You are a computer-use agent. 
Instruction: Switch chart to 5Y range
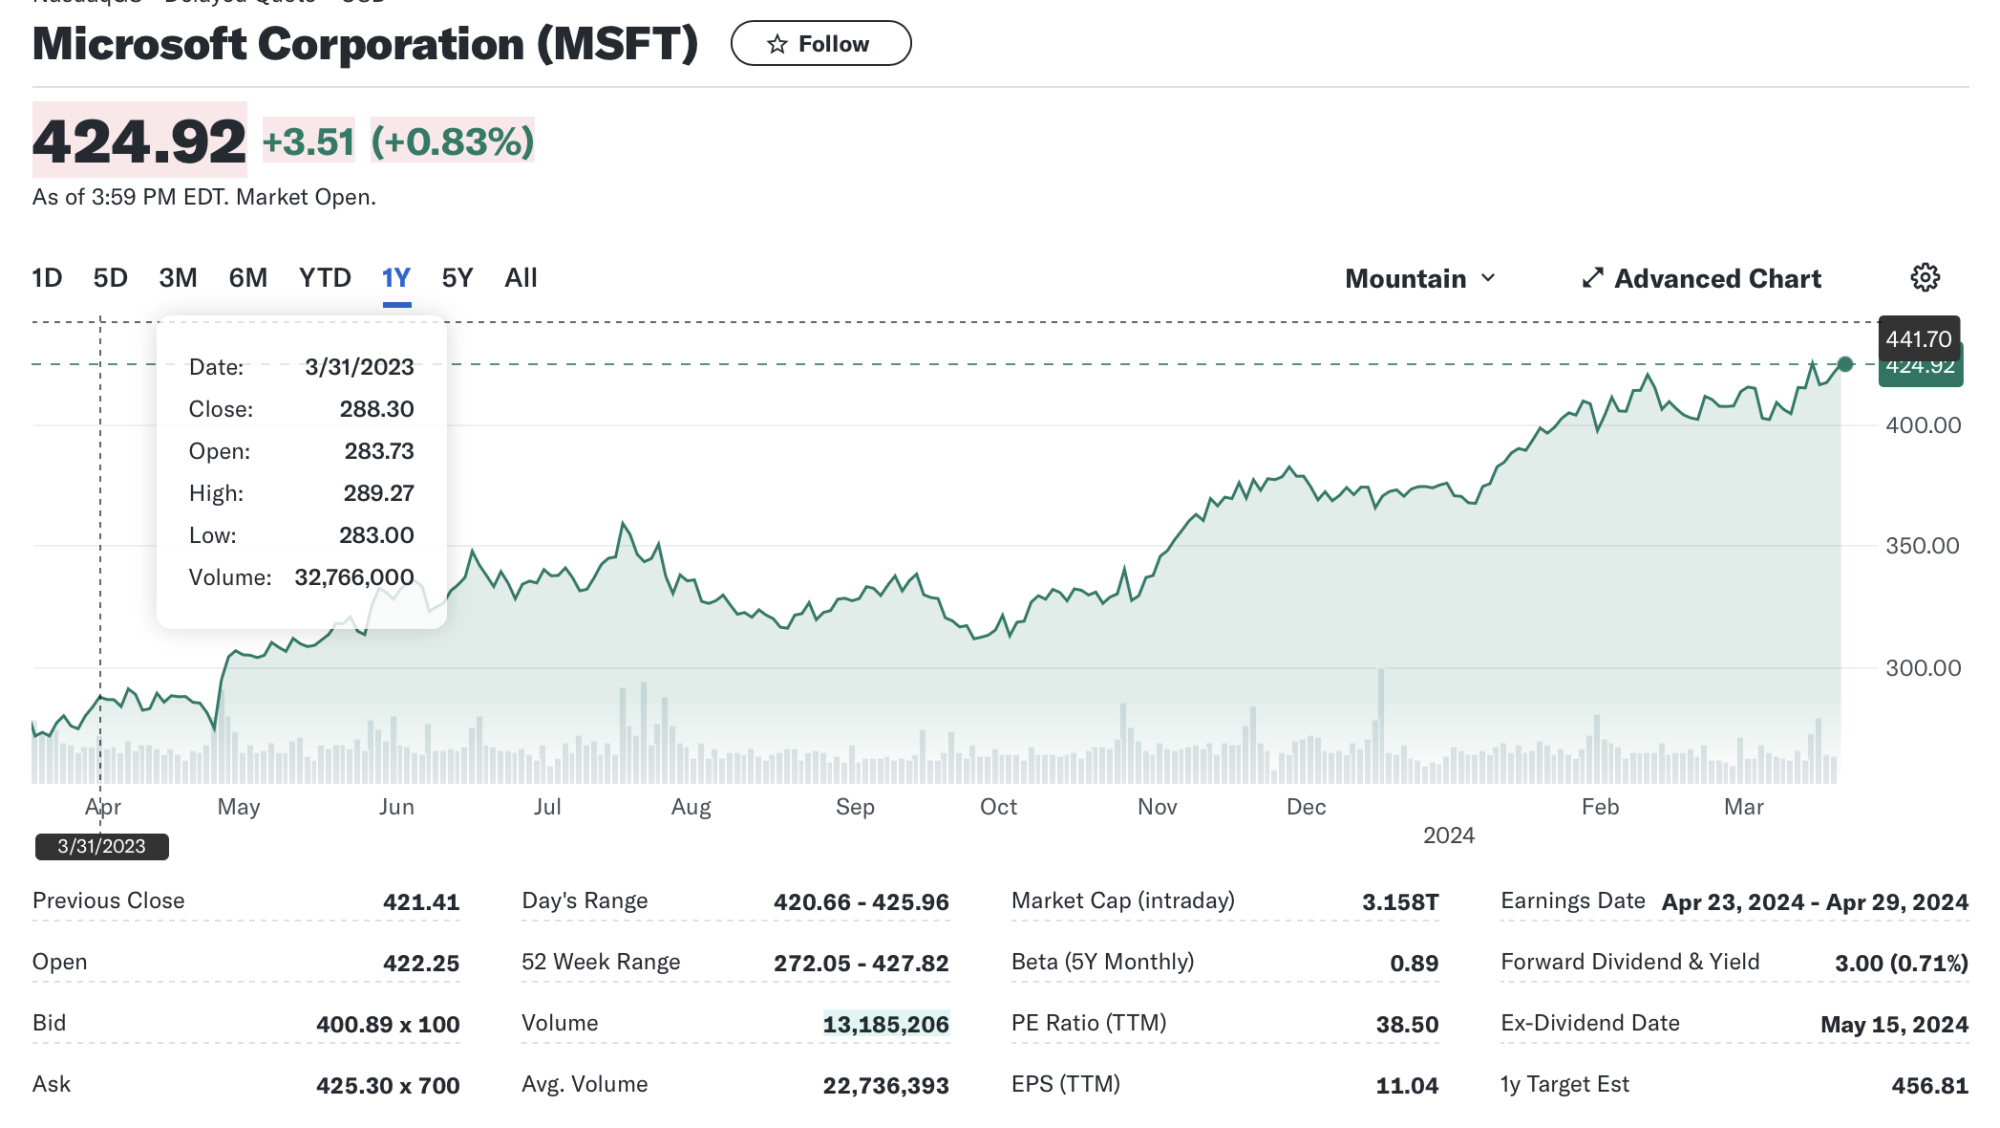pos(457,278)
